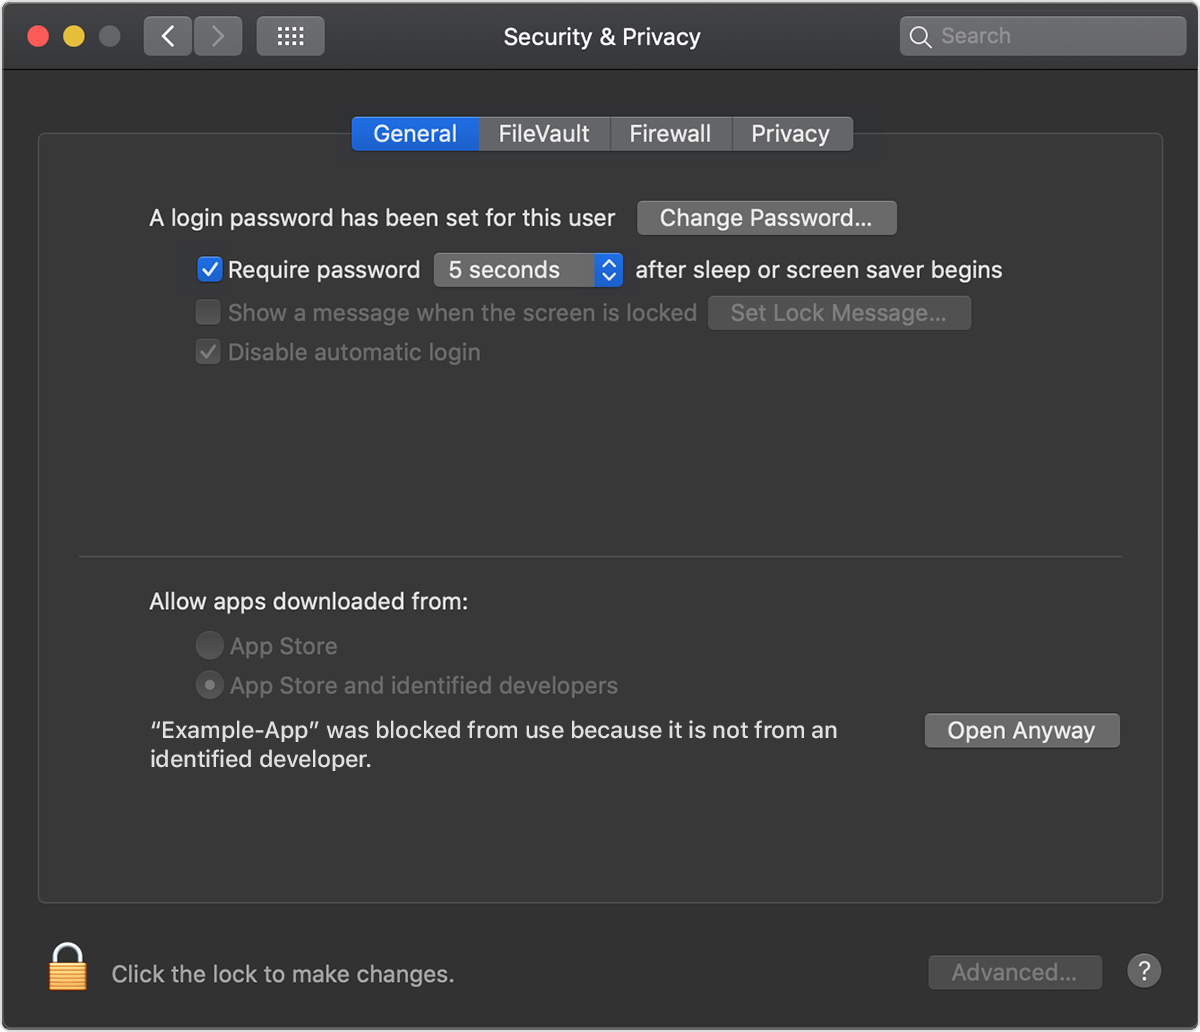
Task: Open the help question mark icon
Action: point(1144,970)
